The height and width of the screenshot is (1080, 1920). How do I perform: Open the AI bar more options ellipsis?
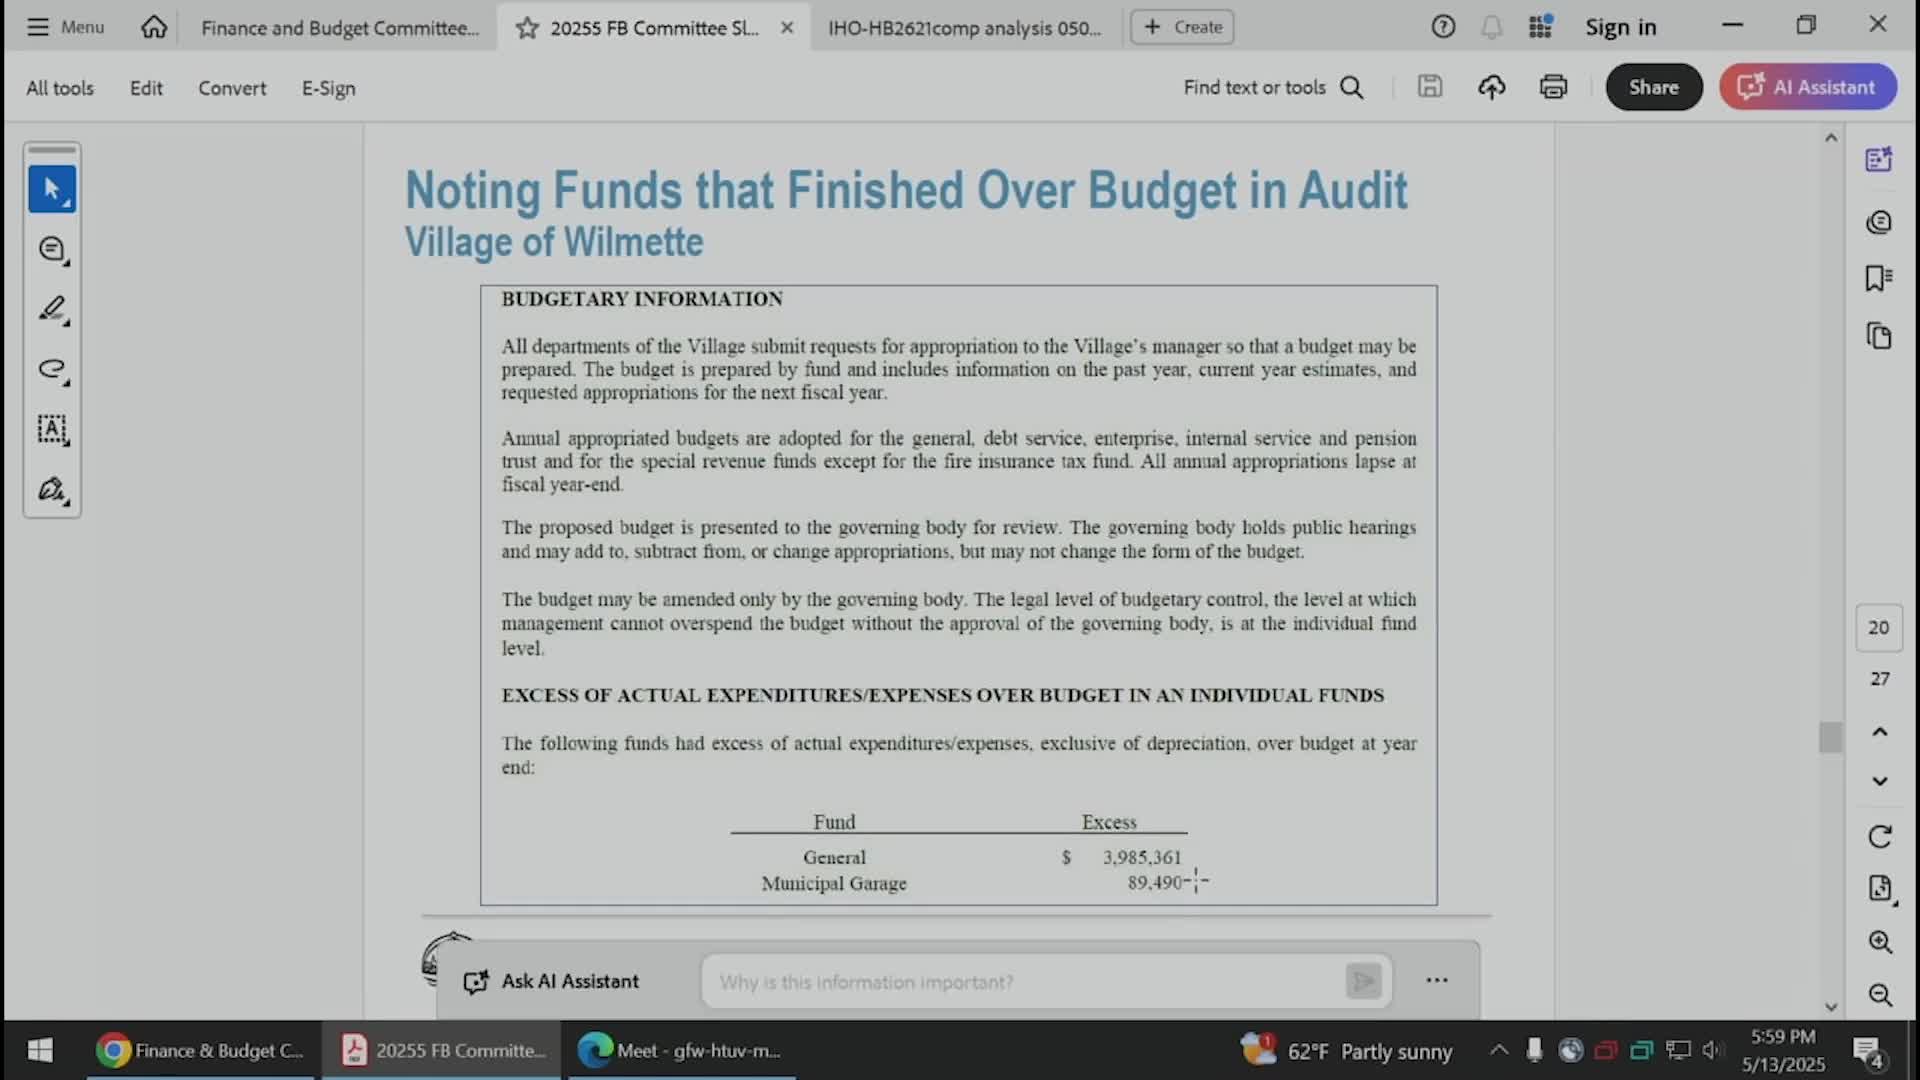point(1437,981)
